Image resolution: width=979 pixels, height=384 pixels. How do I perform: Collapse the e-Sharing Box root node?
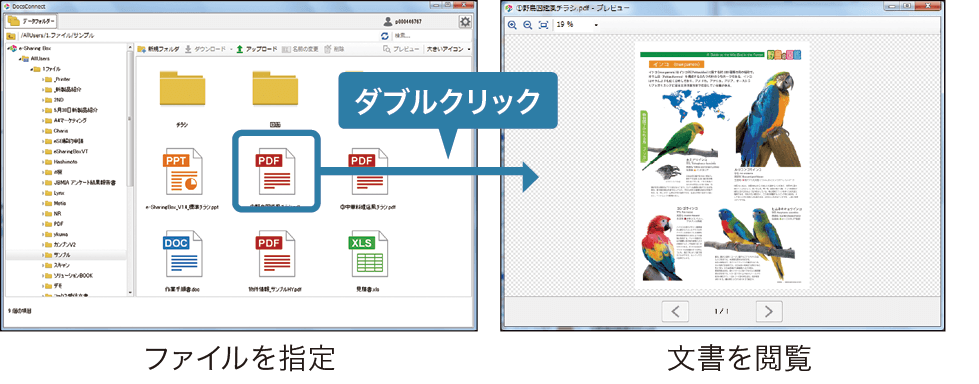[x=8, y=48]
